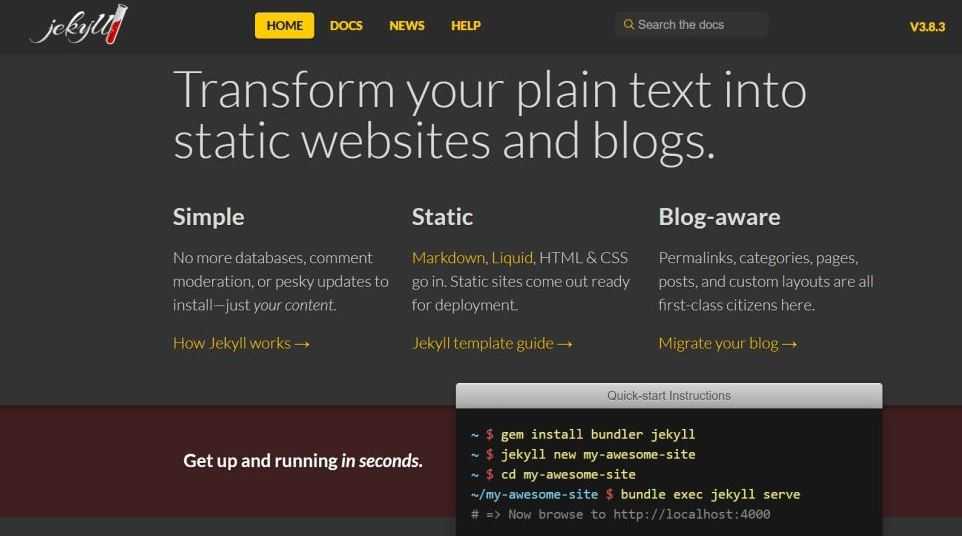962x536 pixels.
Task: Click the localhost:4000 comment line
Action: point(620,515)
